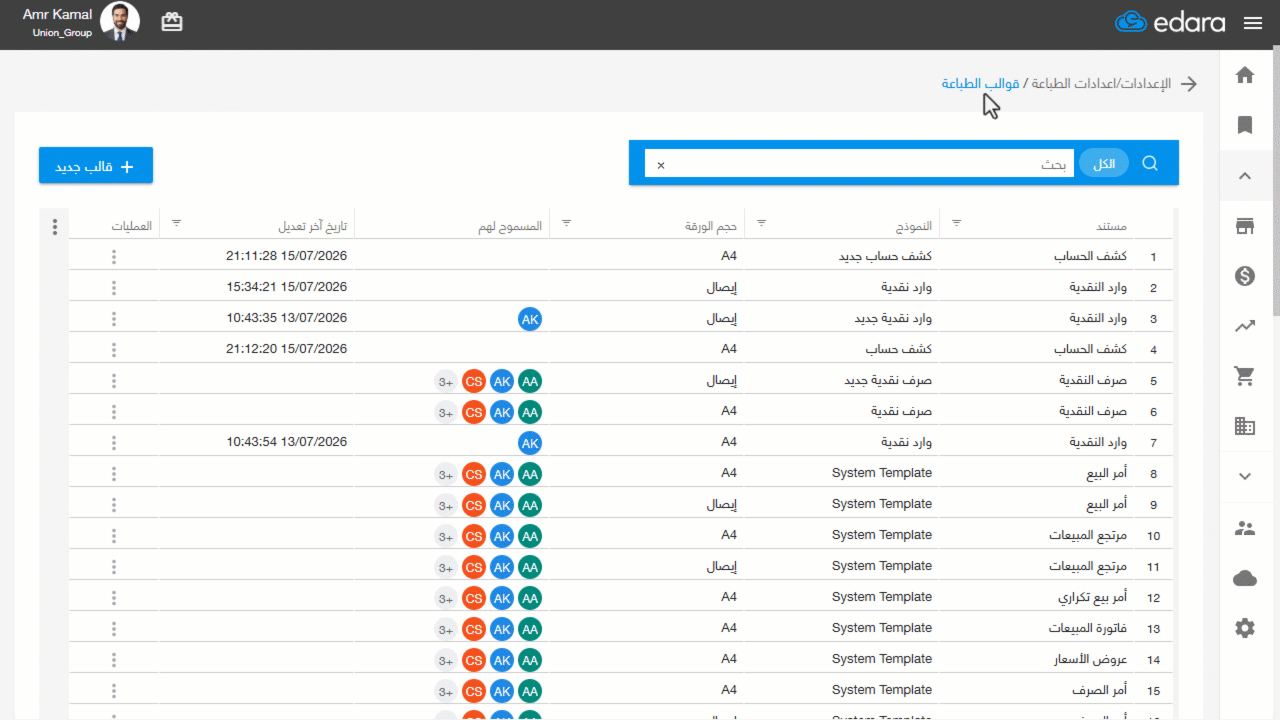Open the cloud icon in sidebar
This screenshot has height=720, width=1280.
coord(1245,578)
